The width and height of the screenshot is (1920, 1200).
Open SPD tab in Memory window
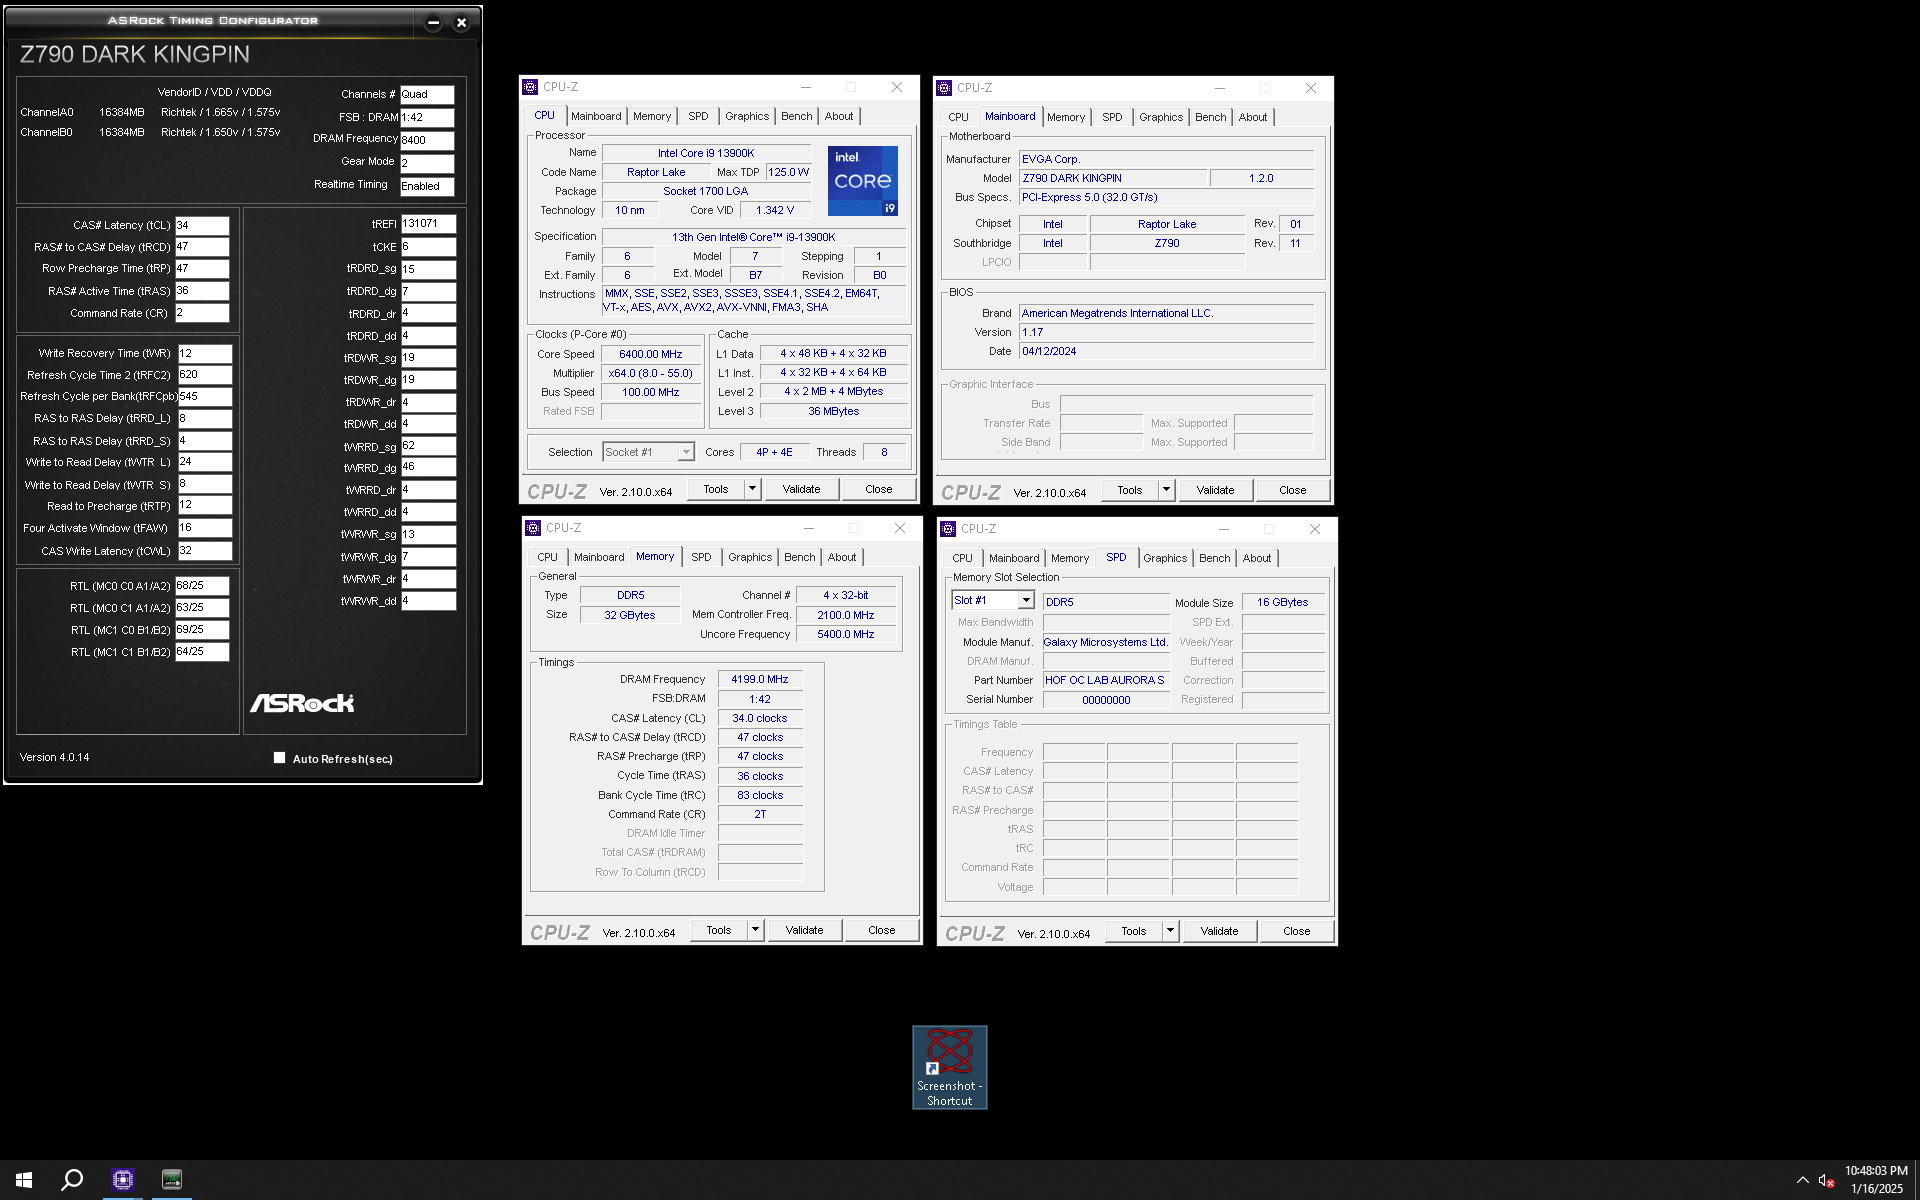702,557
